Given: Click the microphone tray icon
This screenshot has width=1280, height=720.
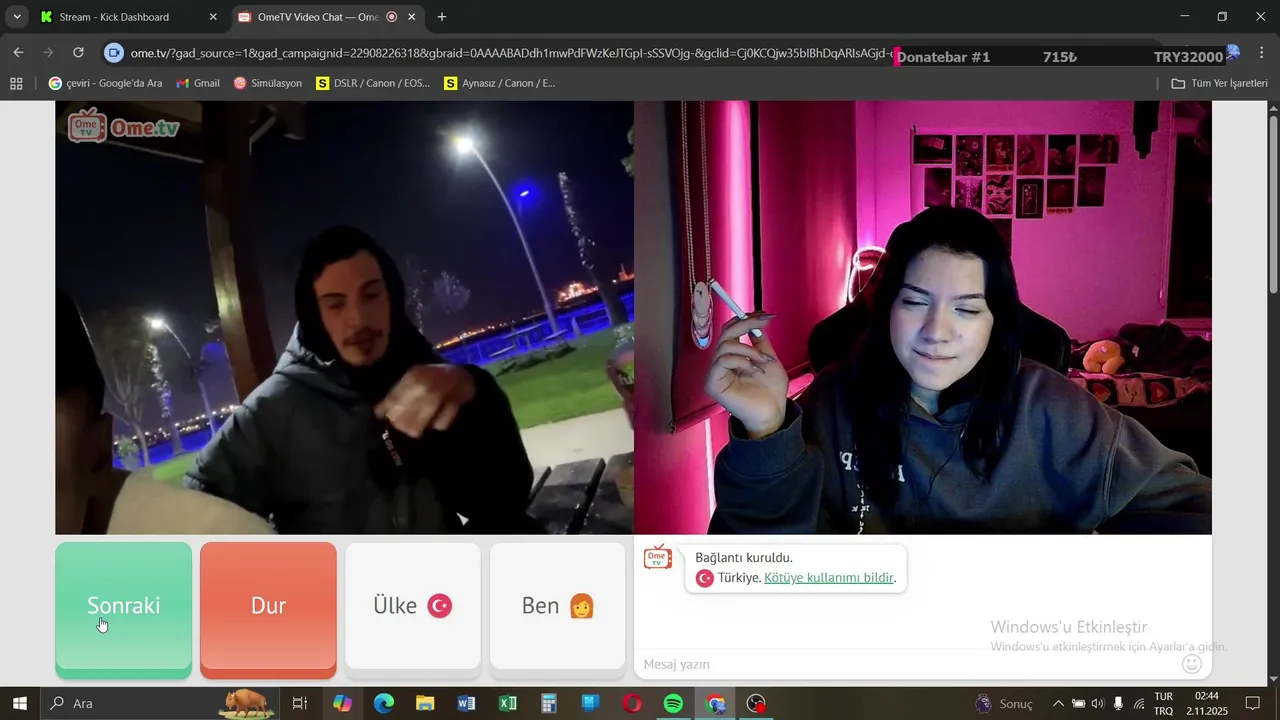Looking at the screenshot, I should (x=1118, y=703).
